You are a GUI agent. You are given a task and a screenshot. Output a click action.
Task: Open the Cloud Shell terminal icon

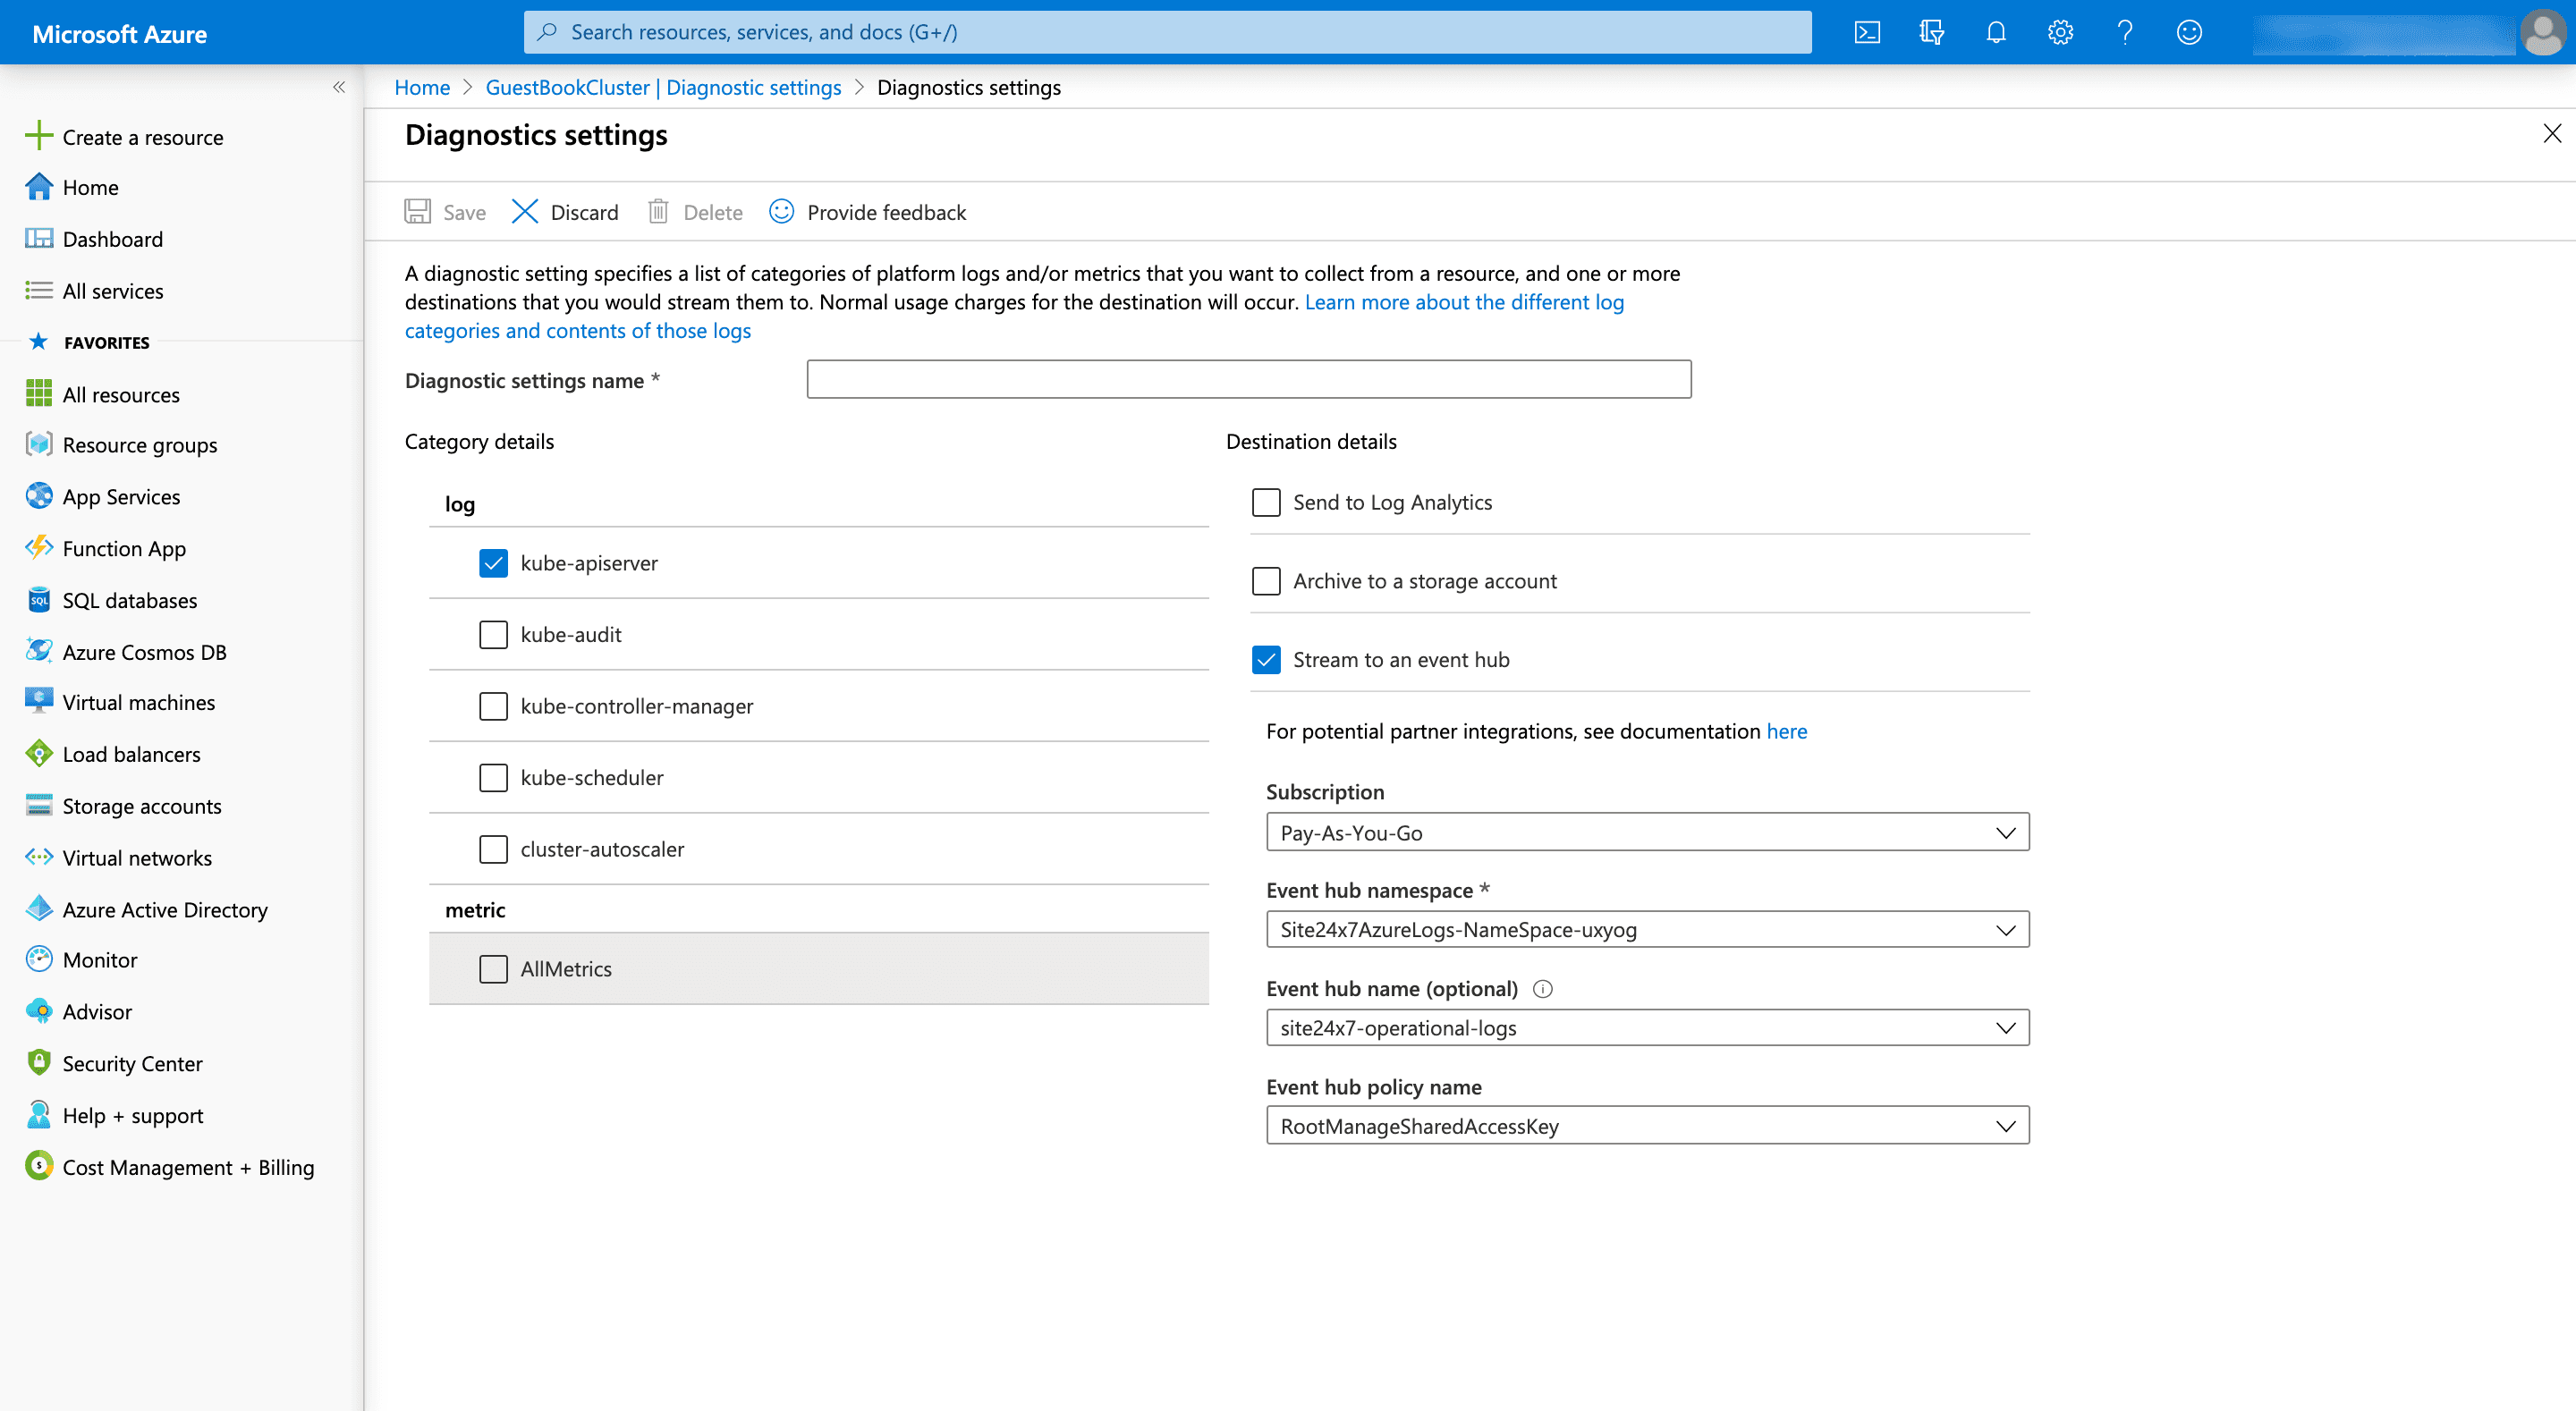tap(1866, 31)
